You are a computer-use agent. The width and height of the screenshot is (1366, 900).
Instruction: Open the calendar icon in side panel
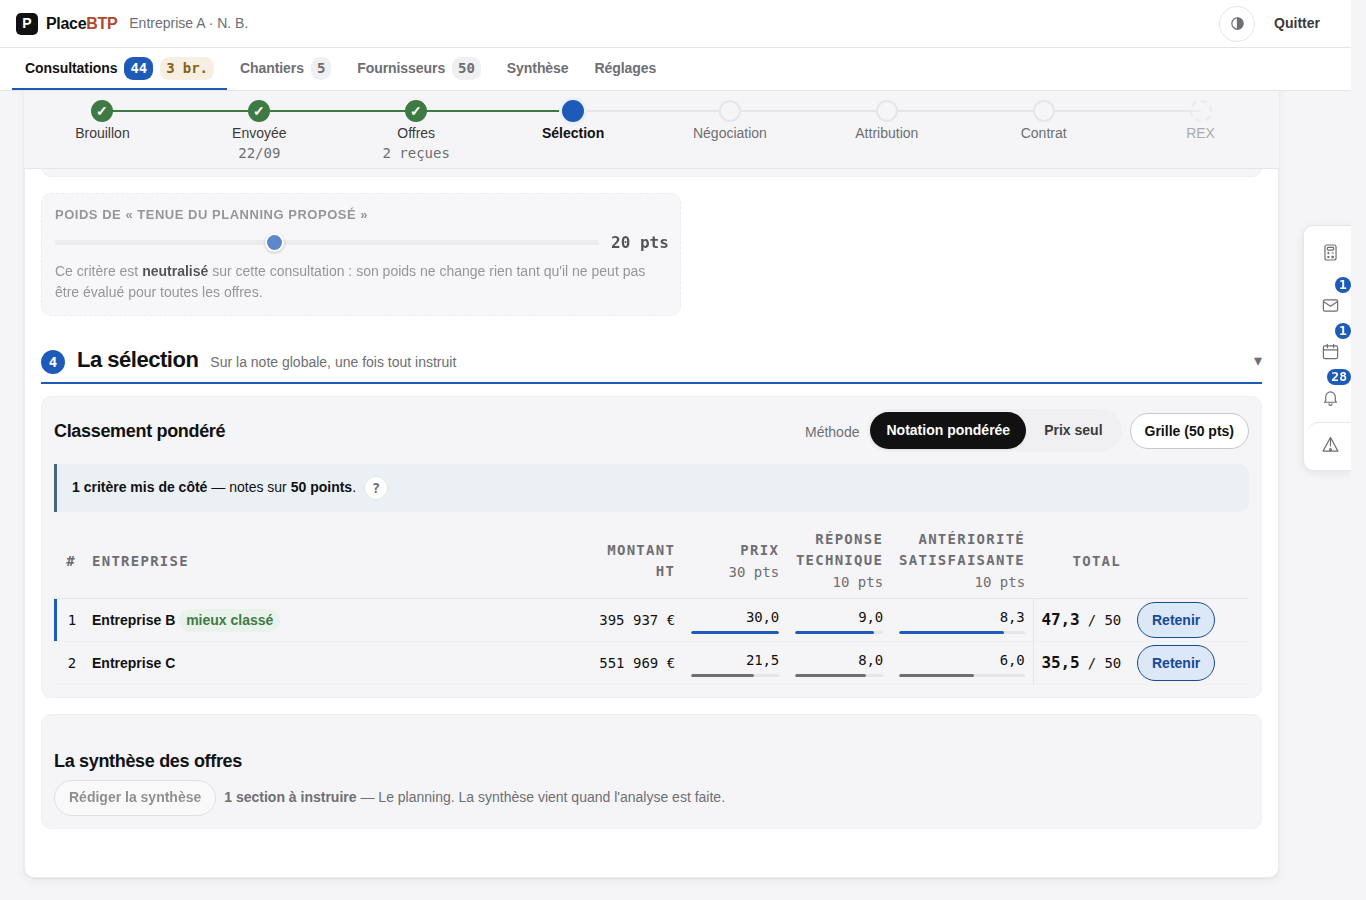[x=1330, y=351]
